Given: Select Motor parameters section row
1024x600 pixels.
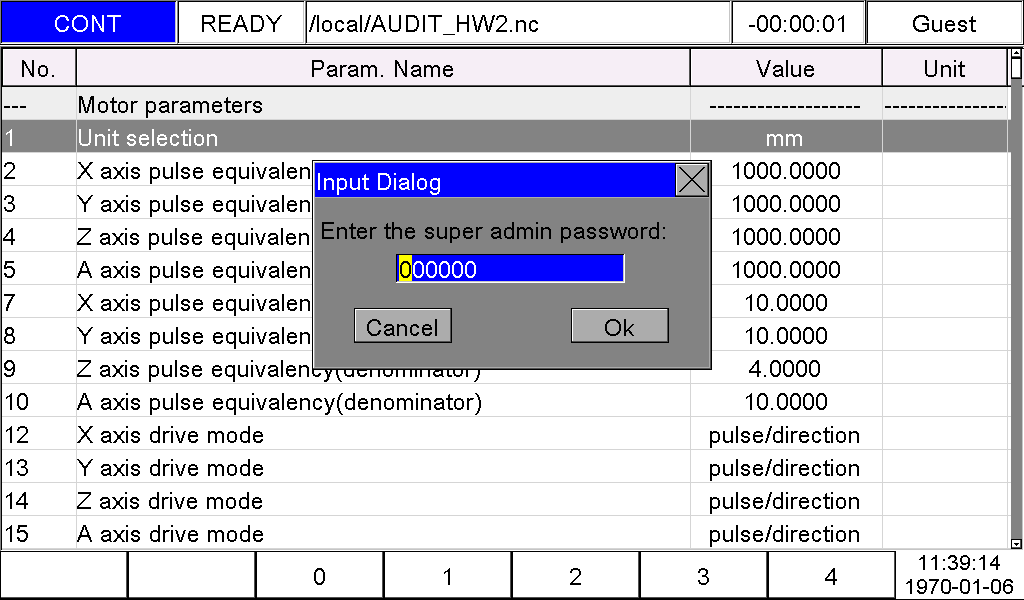Looking at the screenshot, I should (505, 104).
